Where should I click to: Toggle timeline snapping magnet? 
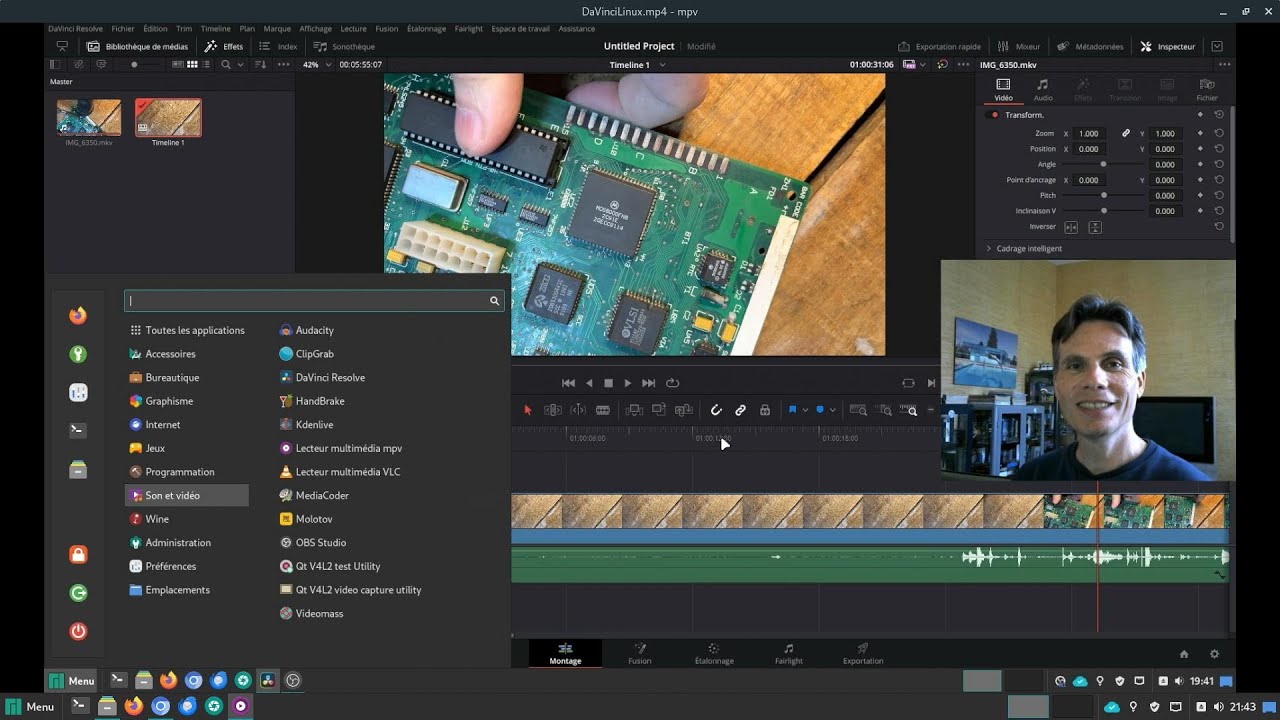tap(716, 410)
